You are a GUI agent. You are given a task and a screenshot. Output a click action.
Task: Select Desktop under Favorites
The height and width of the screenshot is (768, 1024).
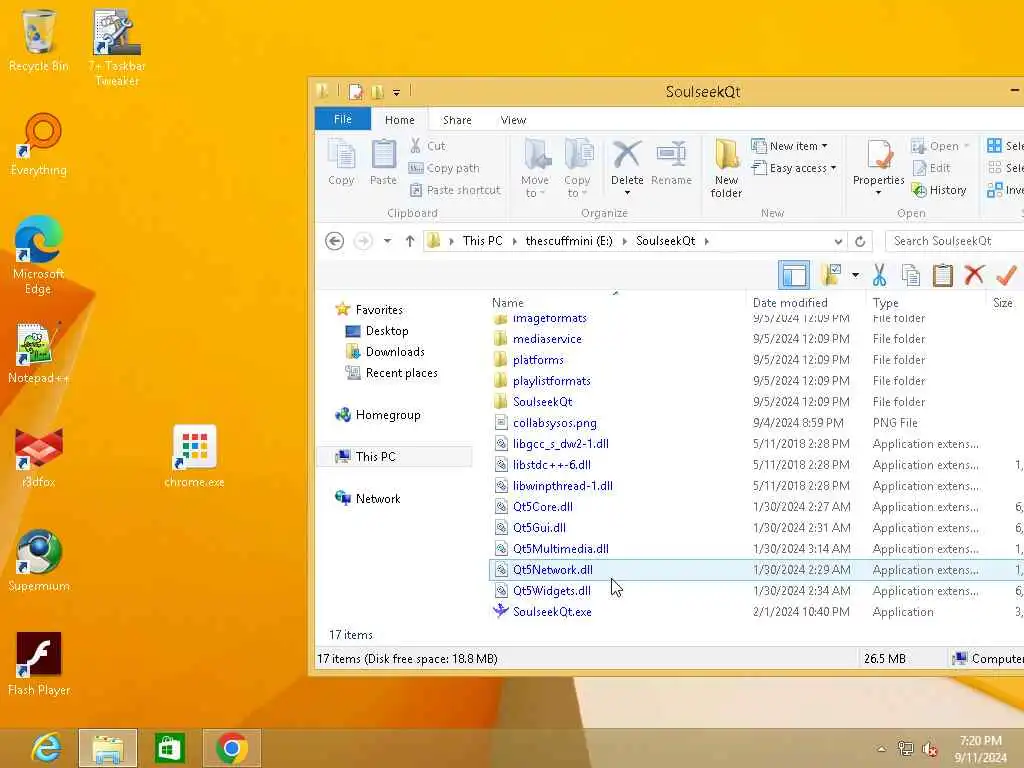[387, 331]
